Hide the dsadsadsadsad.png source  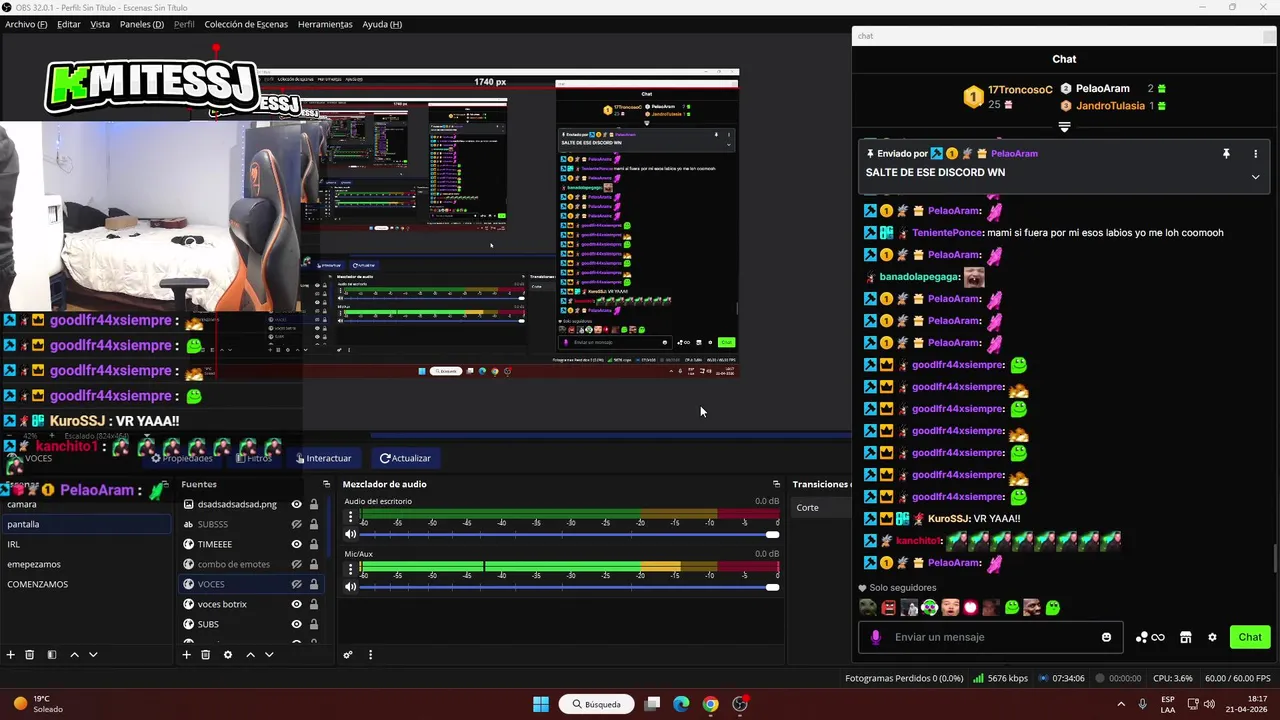[x=296, y=504]
